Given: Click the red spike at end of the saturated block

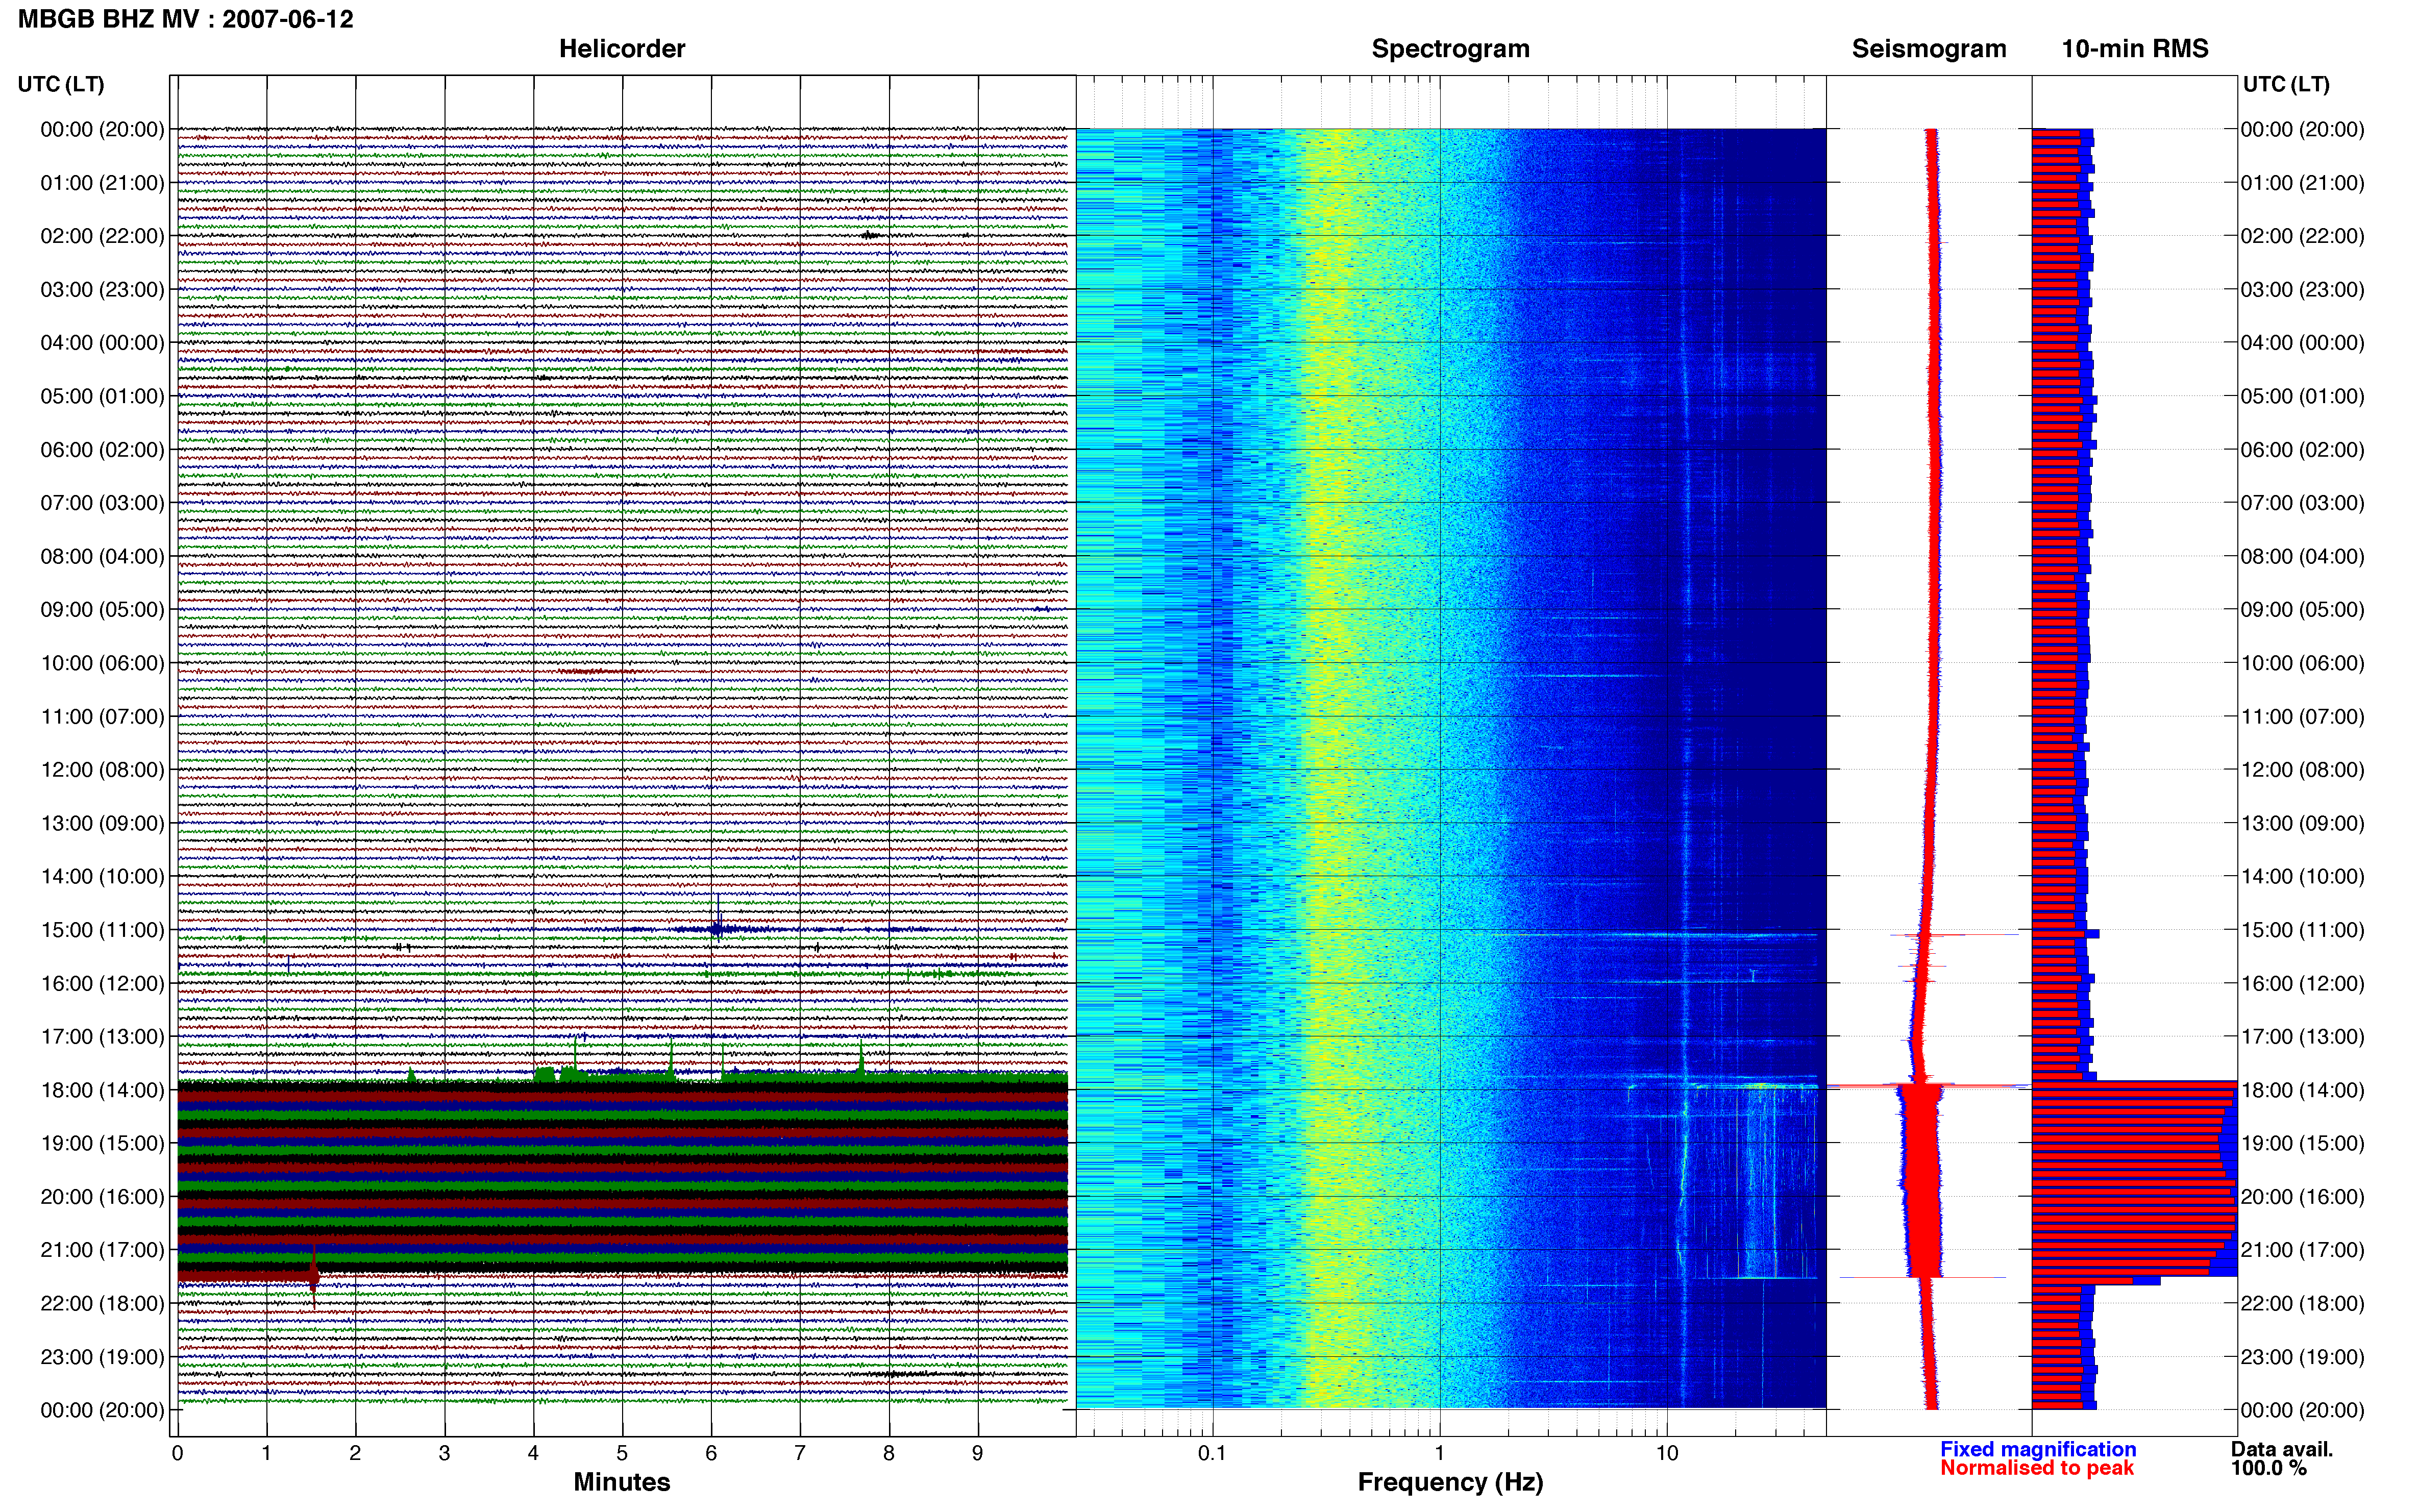Looking at the screenshot, I should point(314,1276).
